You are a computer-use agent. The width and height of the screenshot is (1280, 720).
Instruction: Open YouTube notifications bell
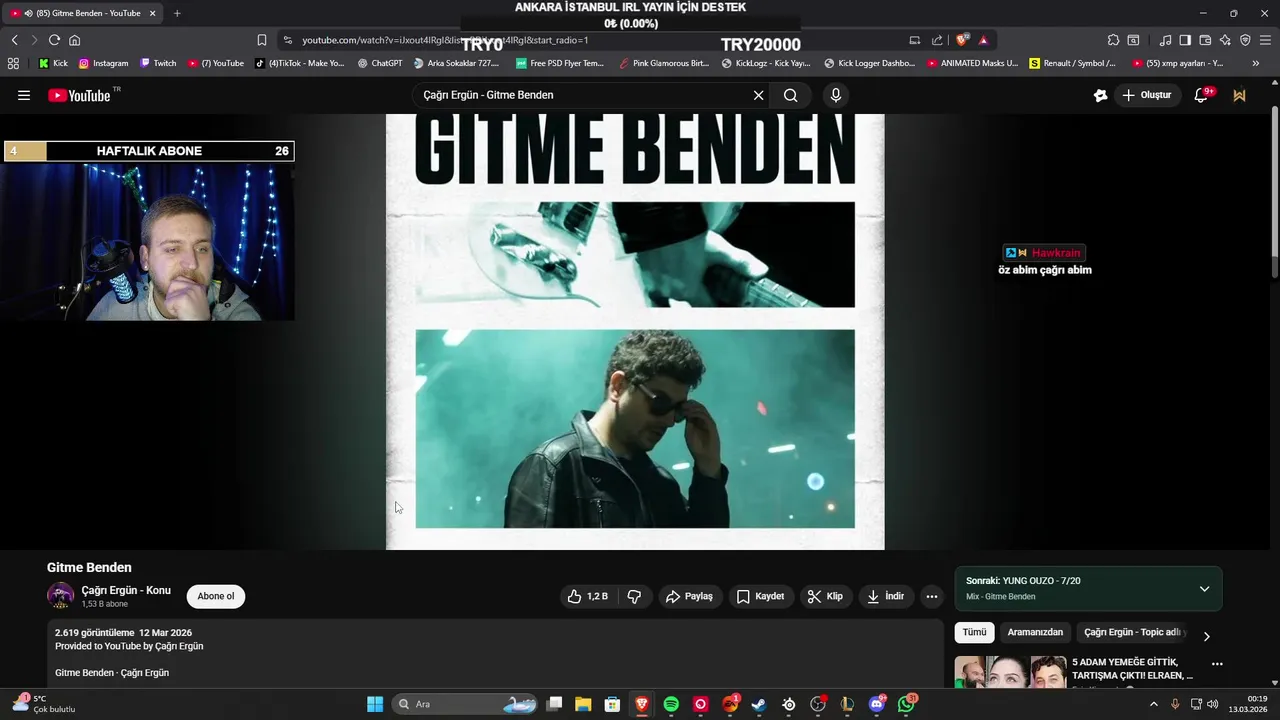pyautogui.click(x=1201, y=95)
